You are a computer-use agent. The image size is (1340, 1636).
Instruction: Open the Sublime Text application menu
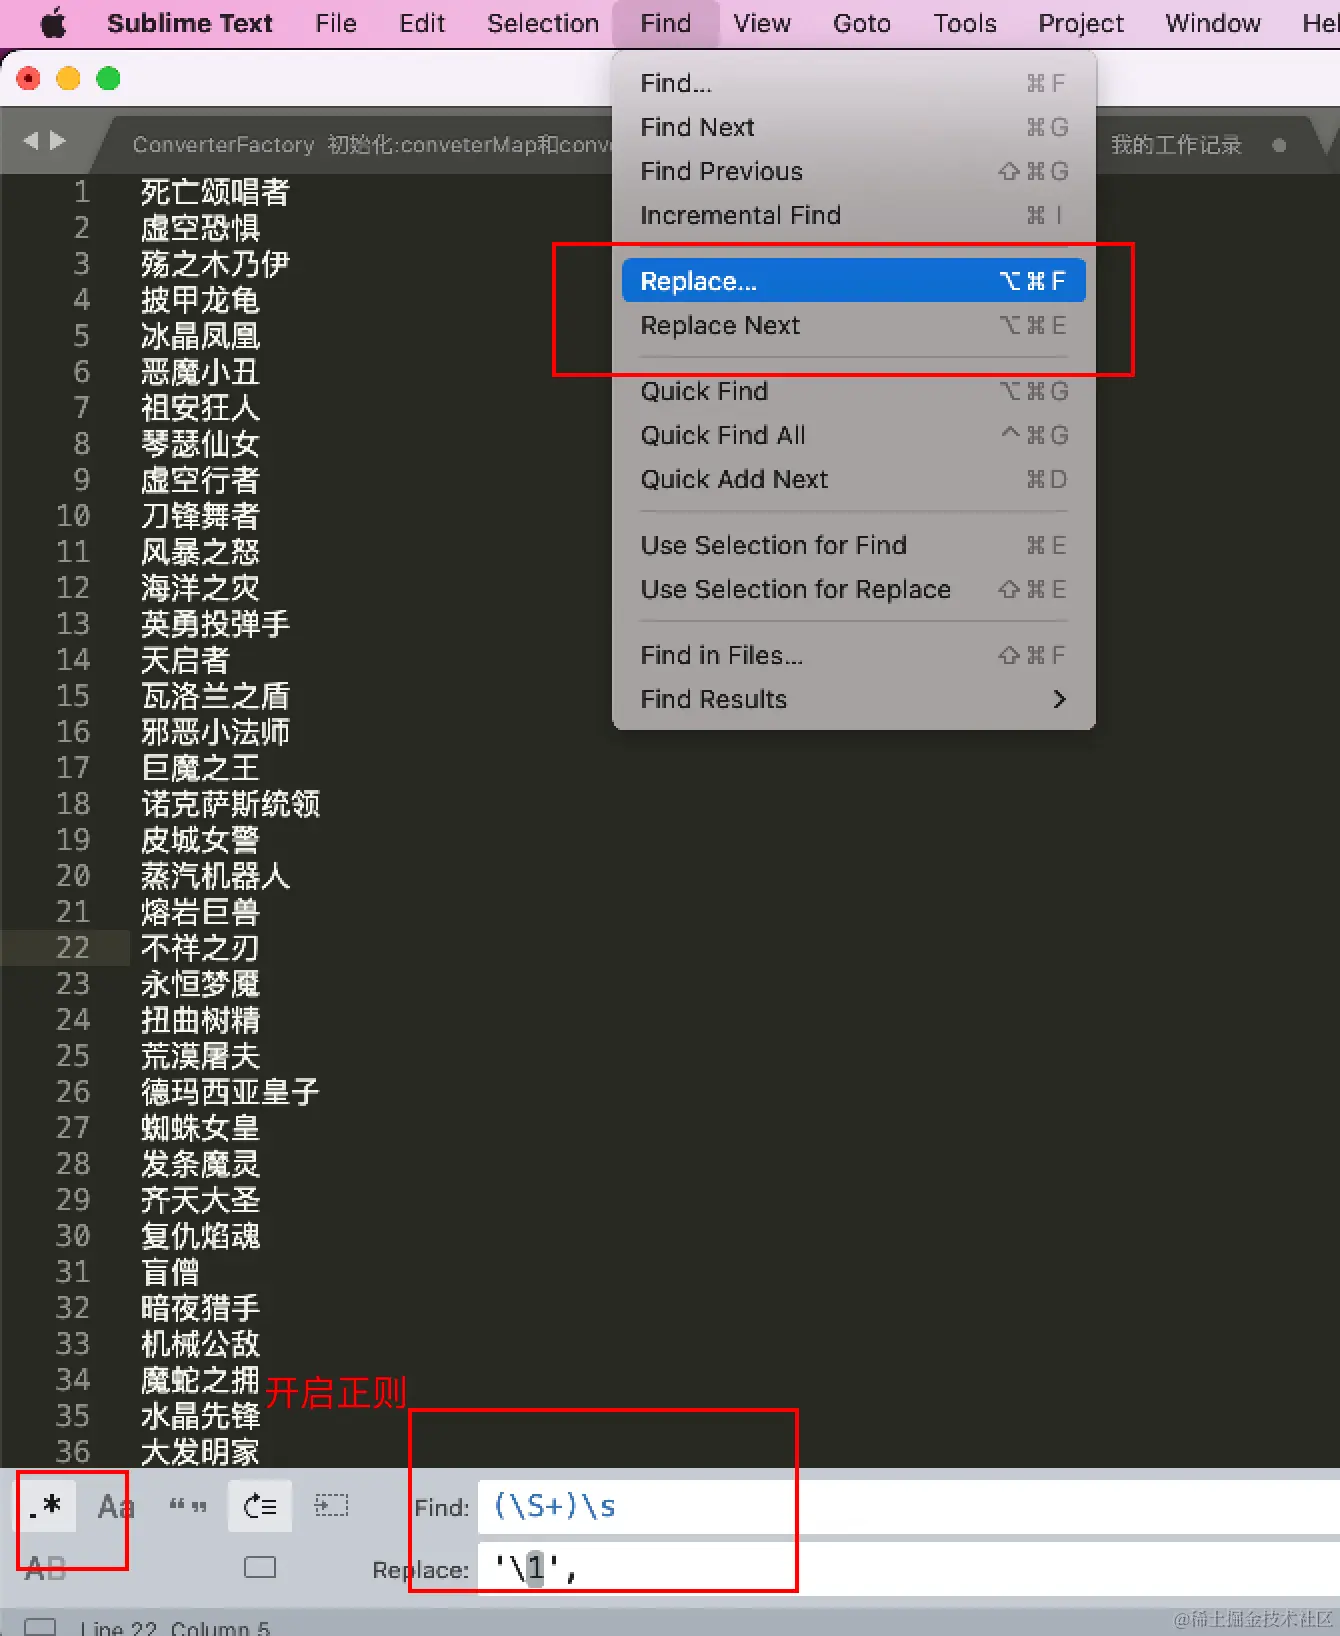189,23
